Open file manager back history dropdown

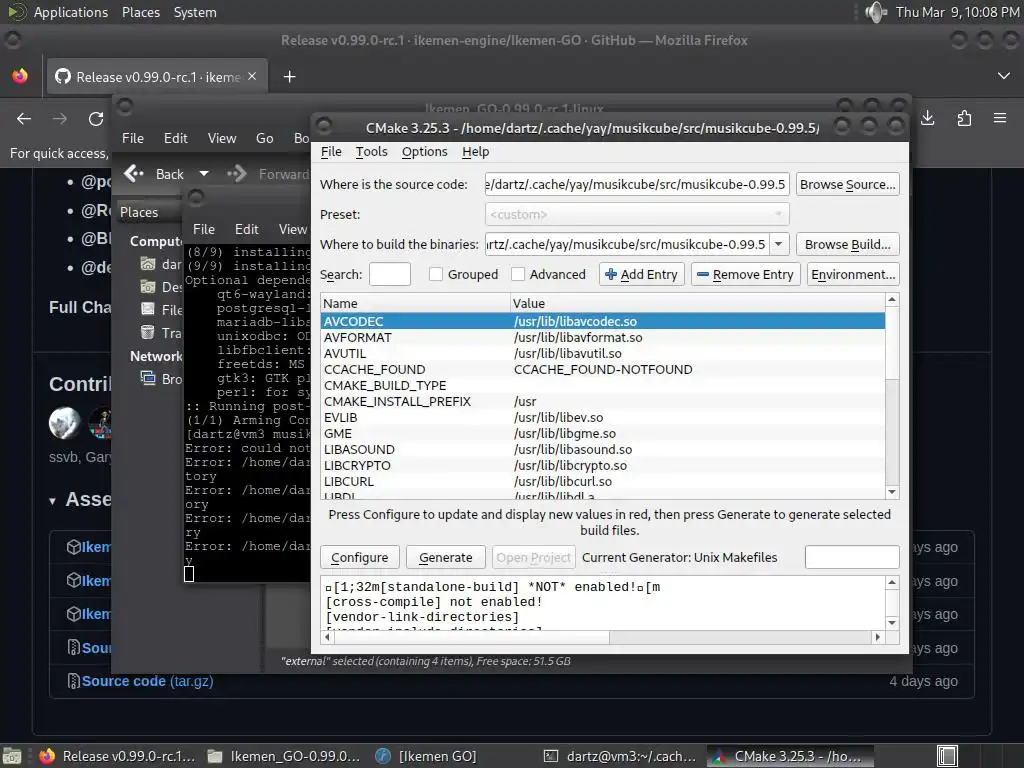click(204, 174)
